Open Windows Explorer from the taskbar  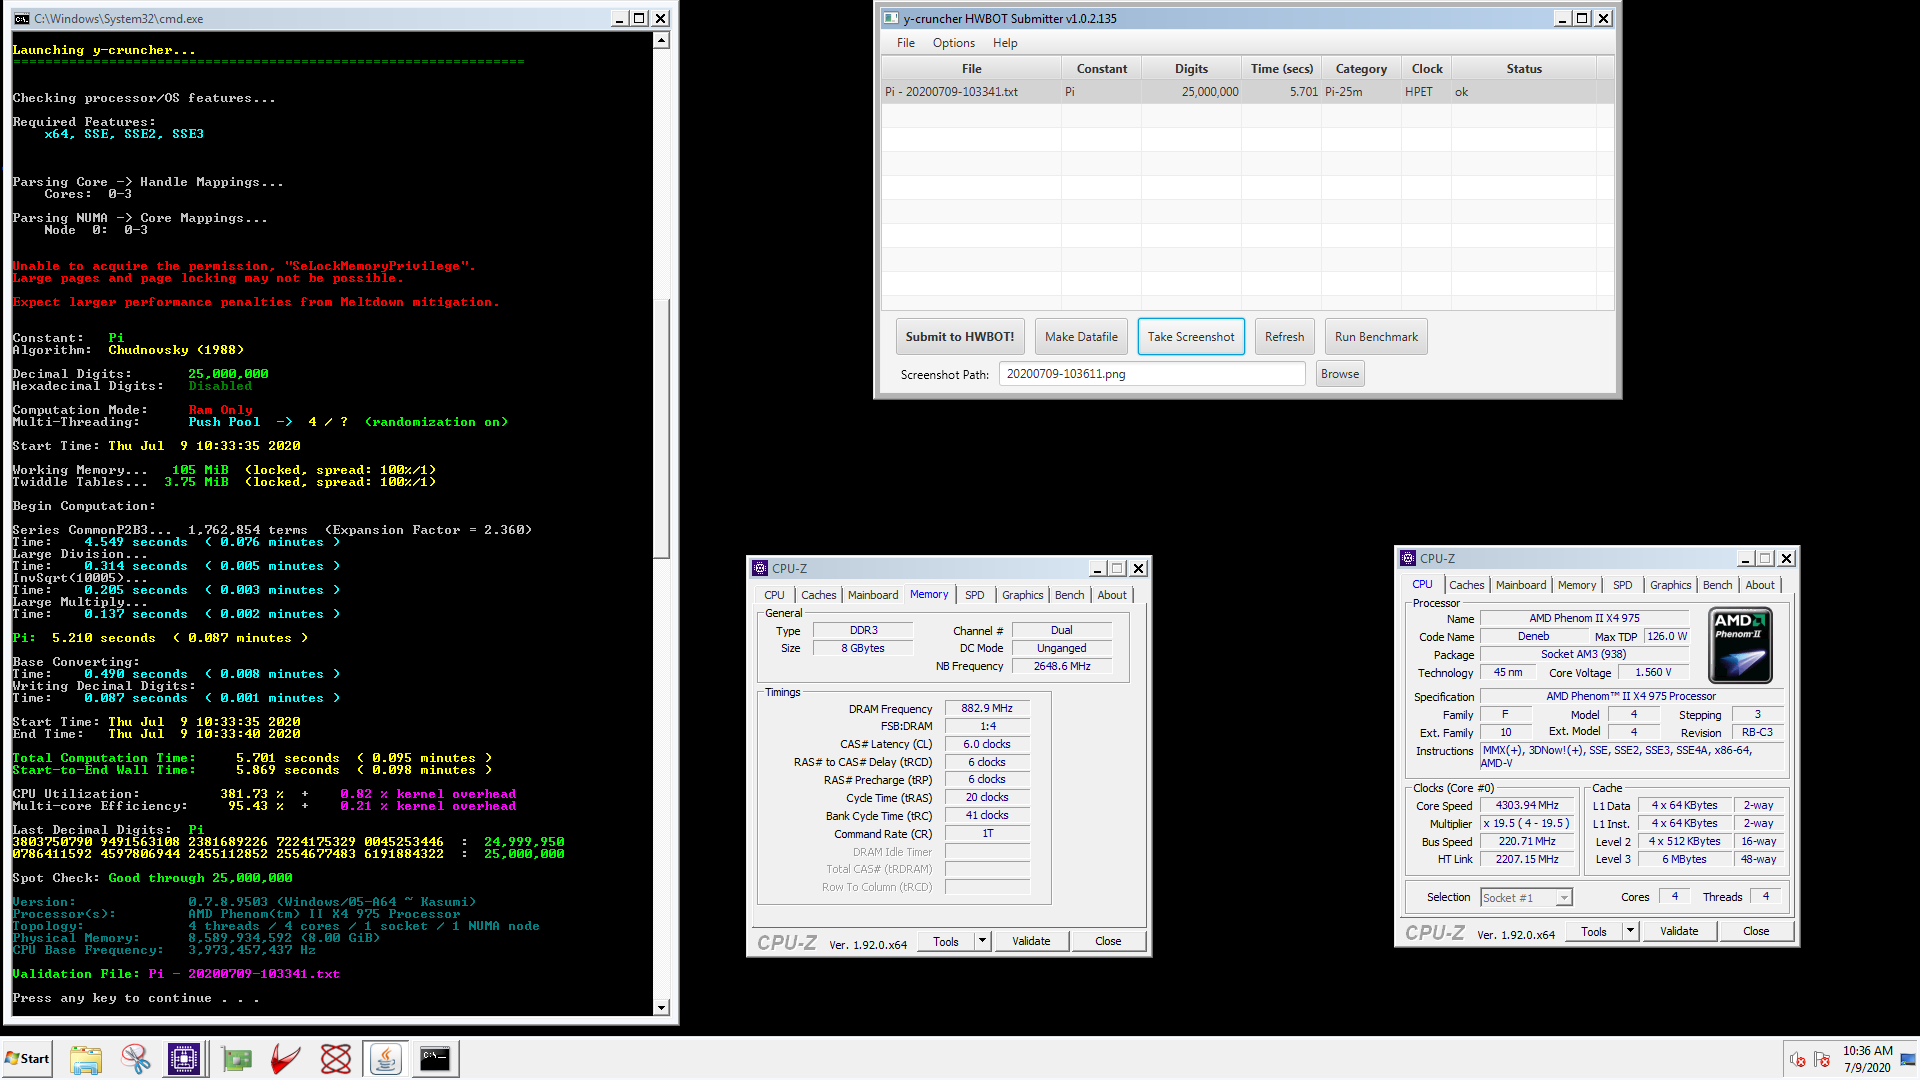click(x=86, y=1059)
